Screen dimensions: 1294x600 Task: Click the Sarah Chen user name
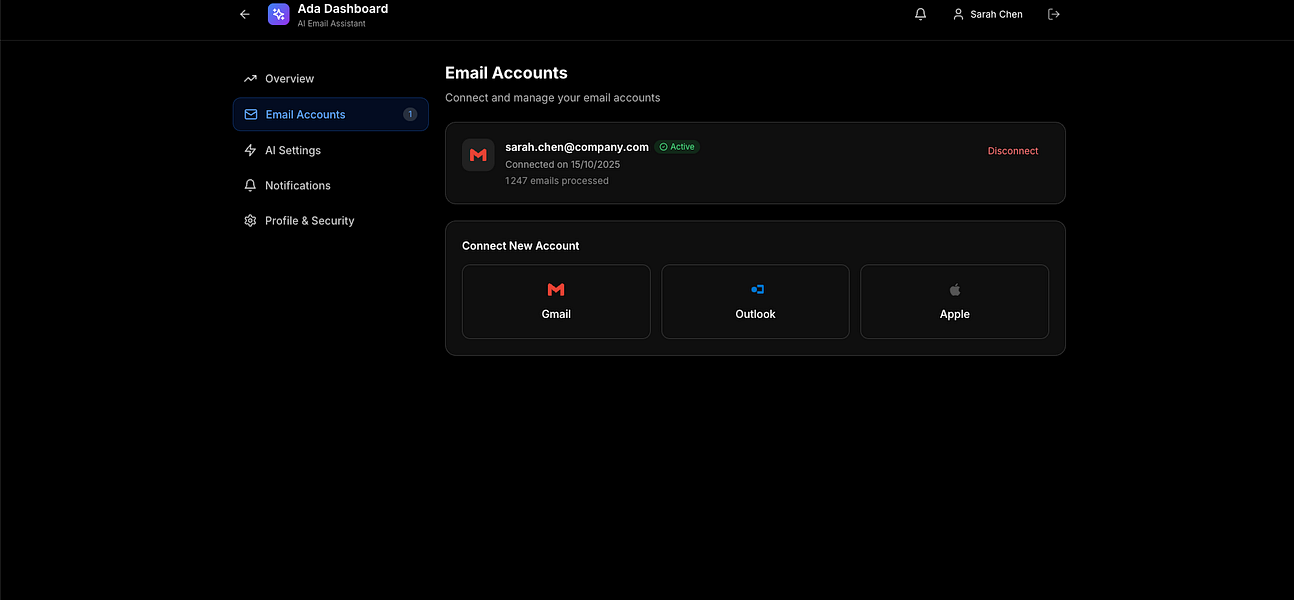point(996,15)
